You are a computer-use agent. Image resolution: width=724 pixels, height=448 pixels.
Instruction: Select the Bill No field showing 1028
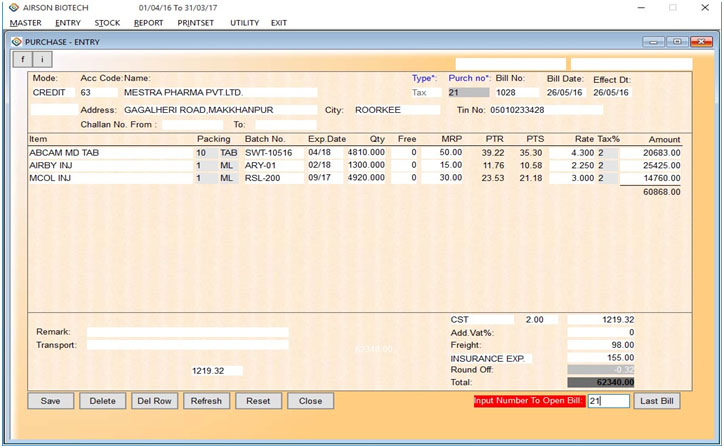pos(516,92)
